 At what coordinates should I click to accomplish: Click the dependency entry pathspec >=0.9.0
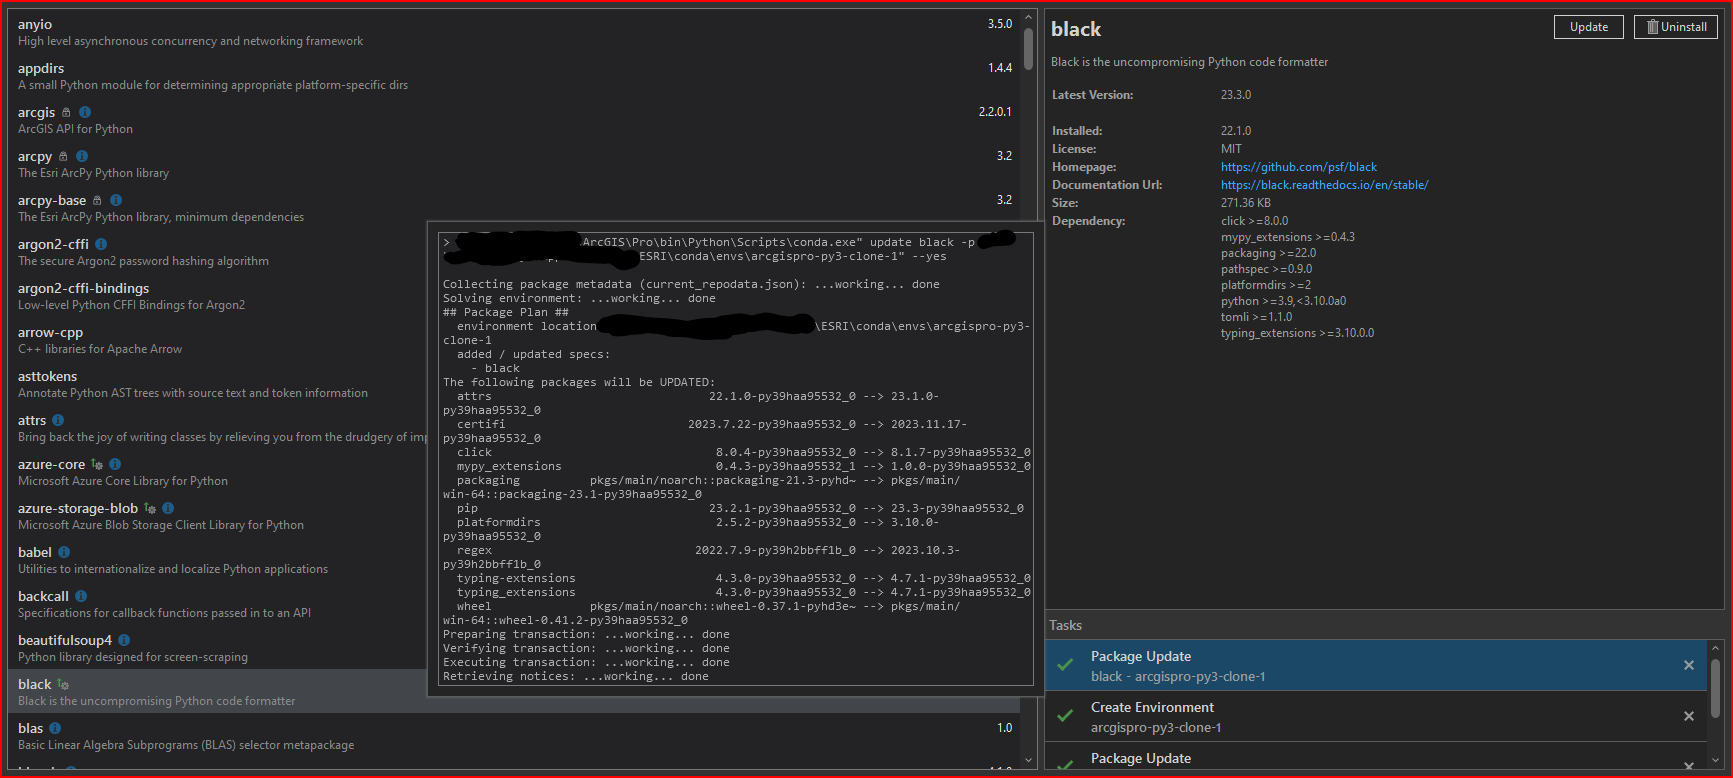pyautogui.click(x=1267, y=269)
